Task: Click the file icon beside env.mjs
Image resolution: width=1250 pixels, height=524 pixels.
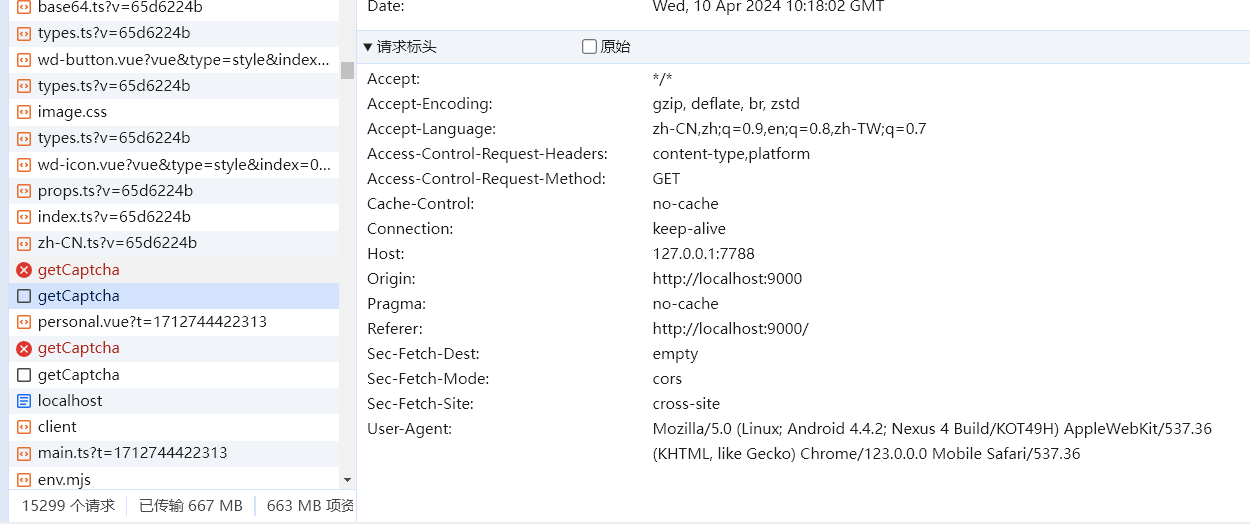Action: (x=24, y=480)
